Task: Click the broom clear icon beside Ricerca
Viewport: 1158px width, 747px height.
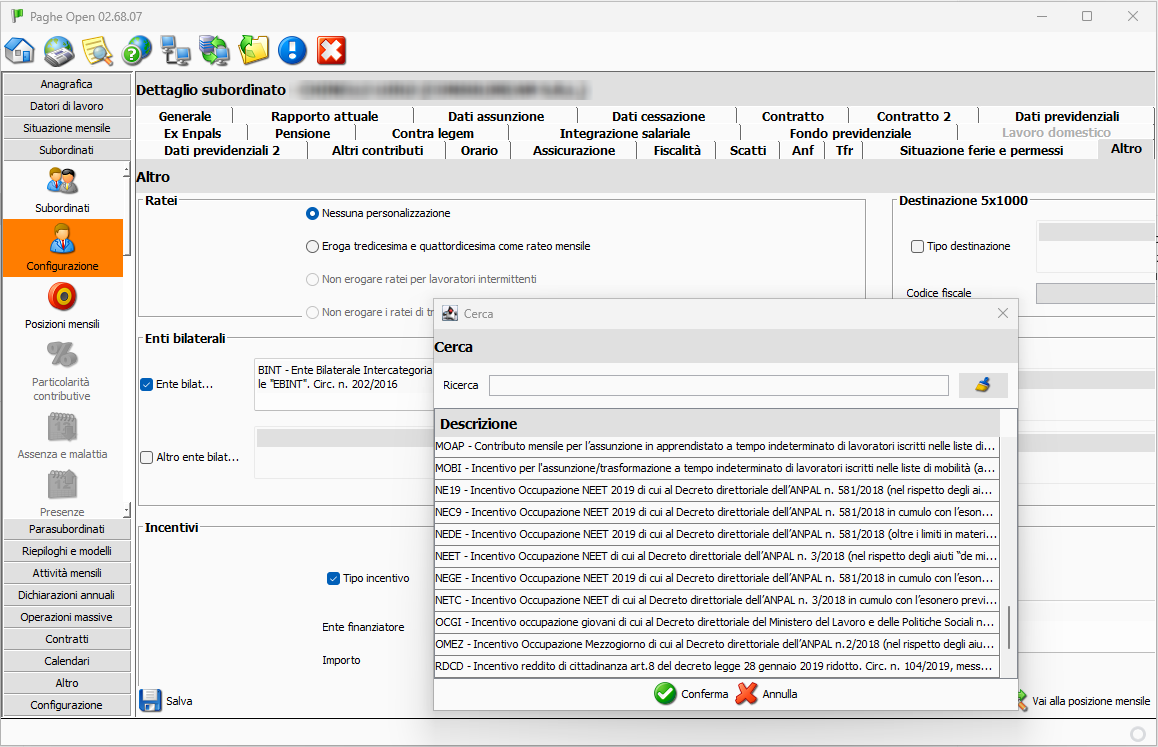Action: tap(982, 386)
